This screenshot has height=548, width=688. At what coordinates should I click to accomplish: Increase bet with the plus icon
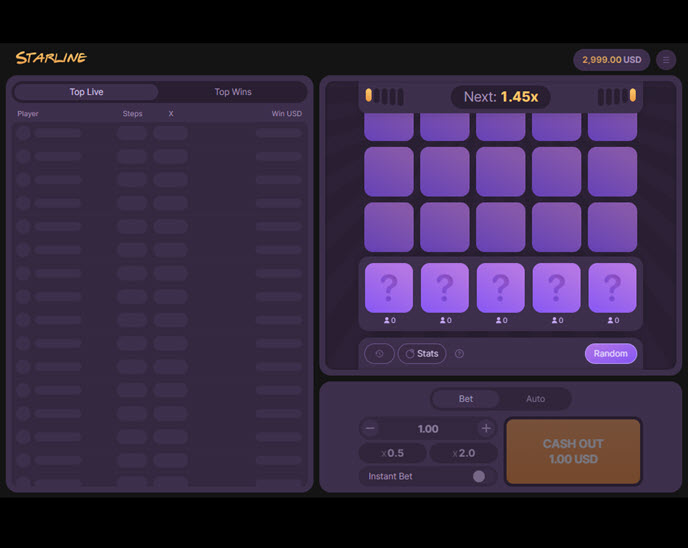tap(486, 429)
